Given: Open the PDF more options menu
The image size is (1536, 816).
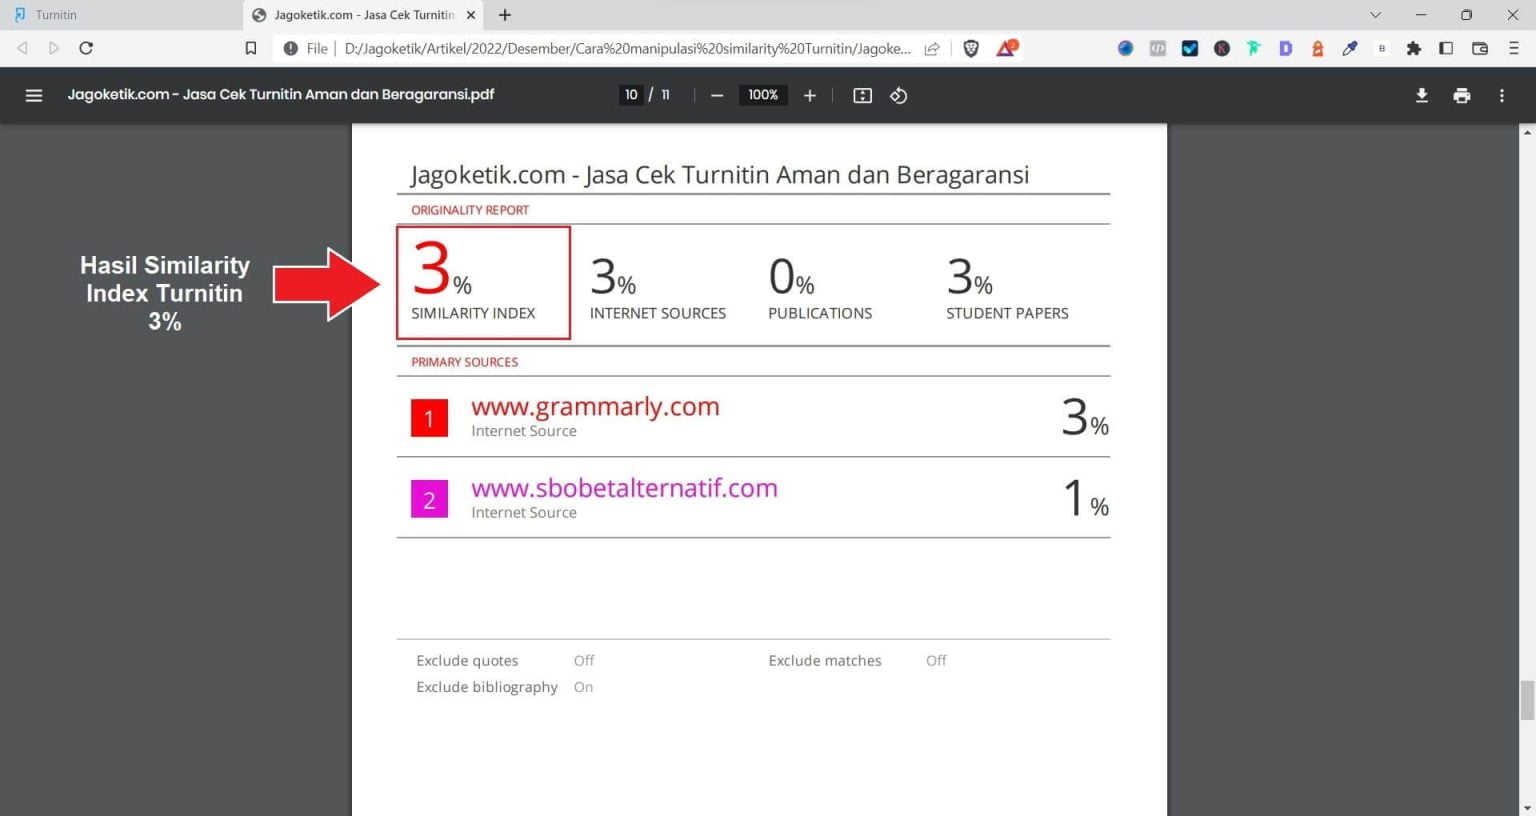Looking at the screenshot, I should point(1501,95).
